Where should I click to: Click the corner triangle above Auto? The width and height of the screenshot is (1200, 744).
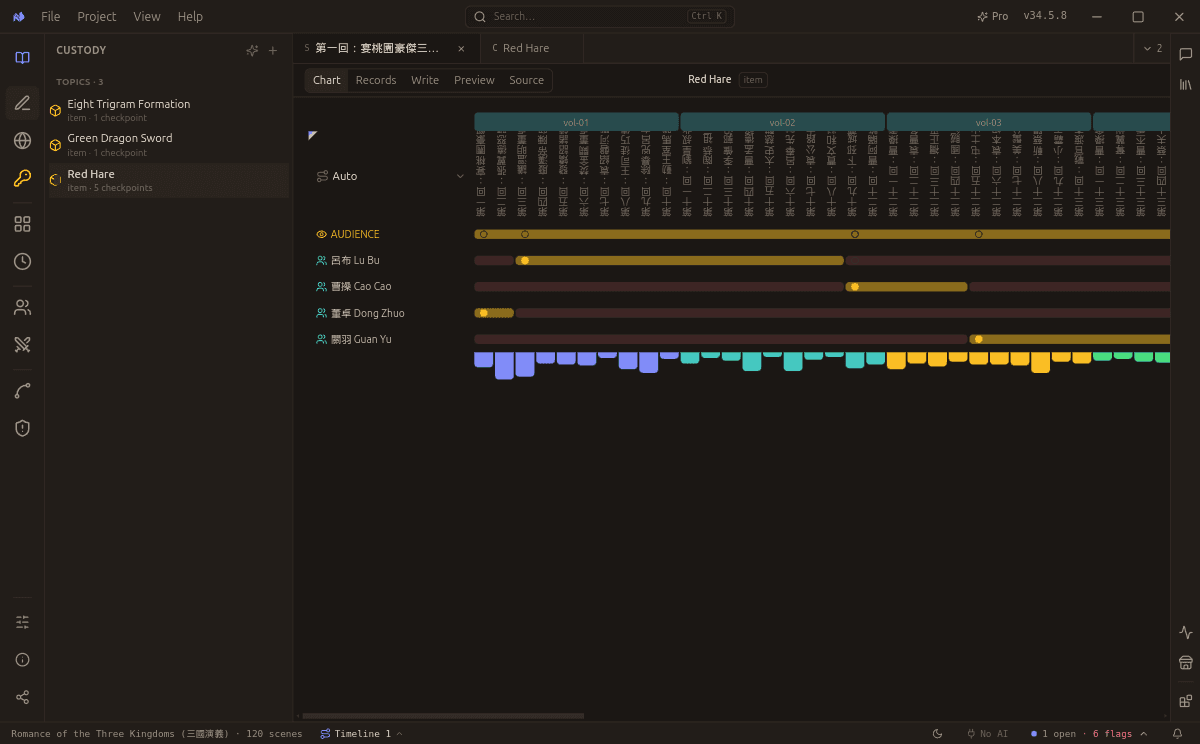[313, 135]
